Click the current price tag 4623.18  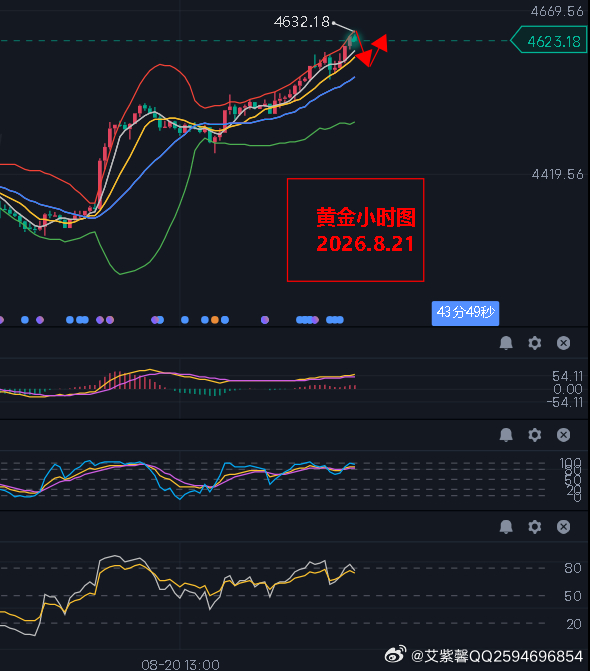[x=549, y=41]
